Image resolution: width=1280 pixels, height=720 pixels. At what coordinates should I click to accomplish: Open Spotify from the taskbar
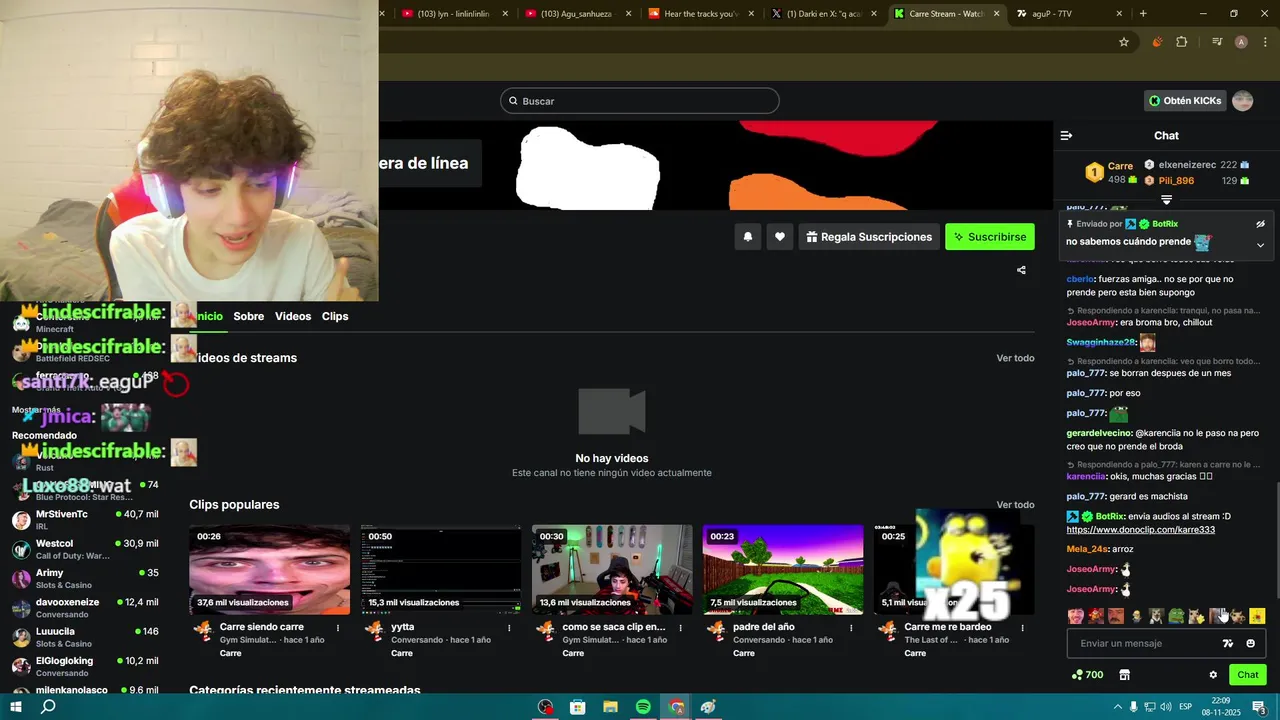click(x=643, y=707)
